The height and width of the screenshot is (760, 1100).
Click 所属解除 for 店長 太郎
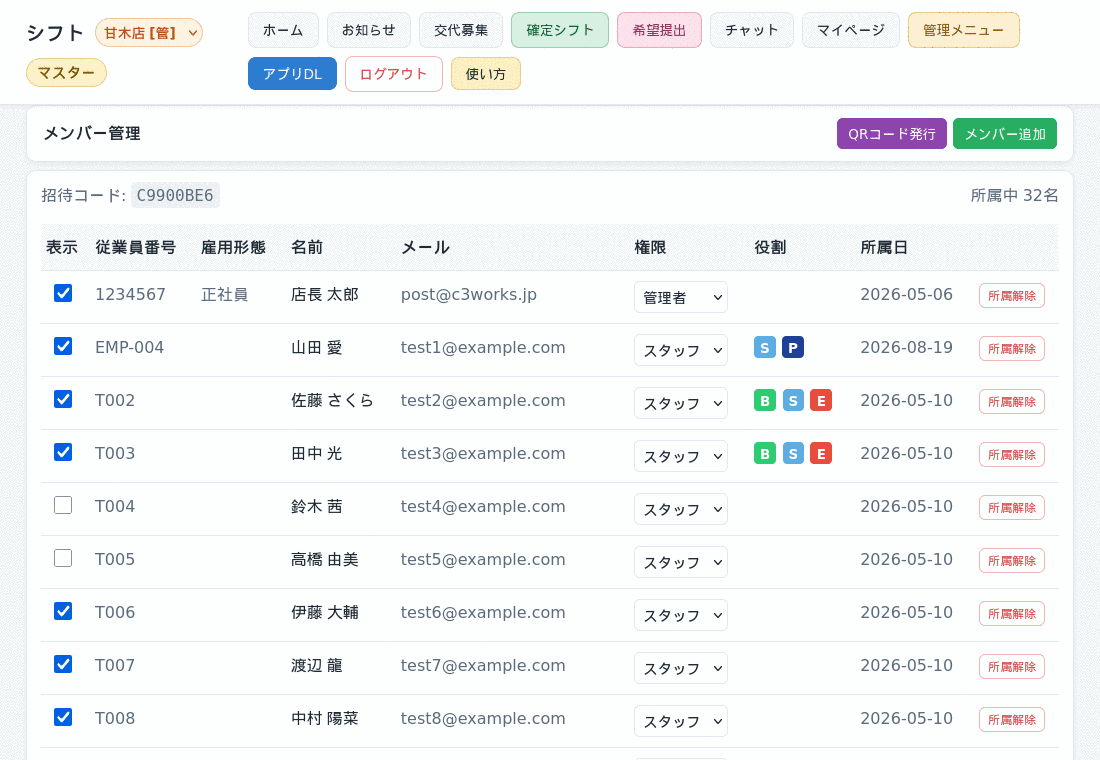click(x=1012, y=295)
